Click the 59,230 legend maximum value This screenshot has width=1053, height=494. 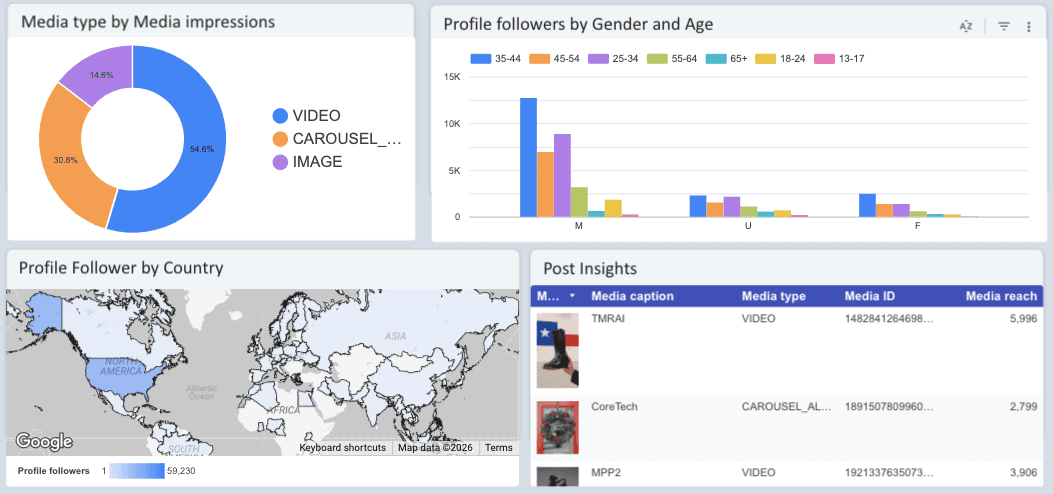point(181,471)
